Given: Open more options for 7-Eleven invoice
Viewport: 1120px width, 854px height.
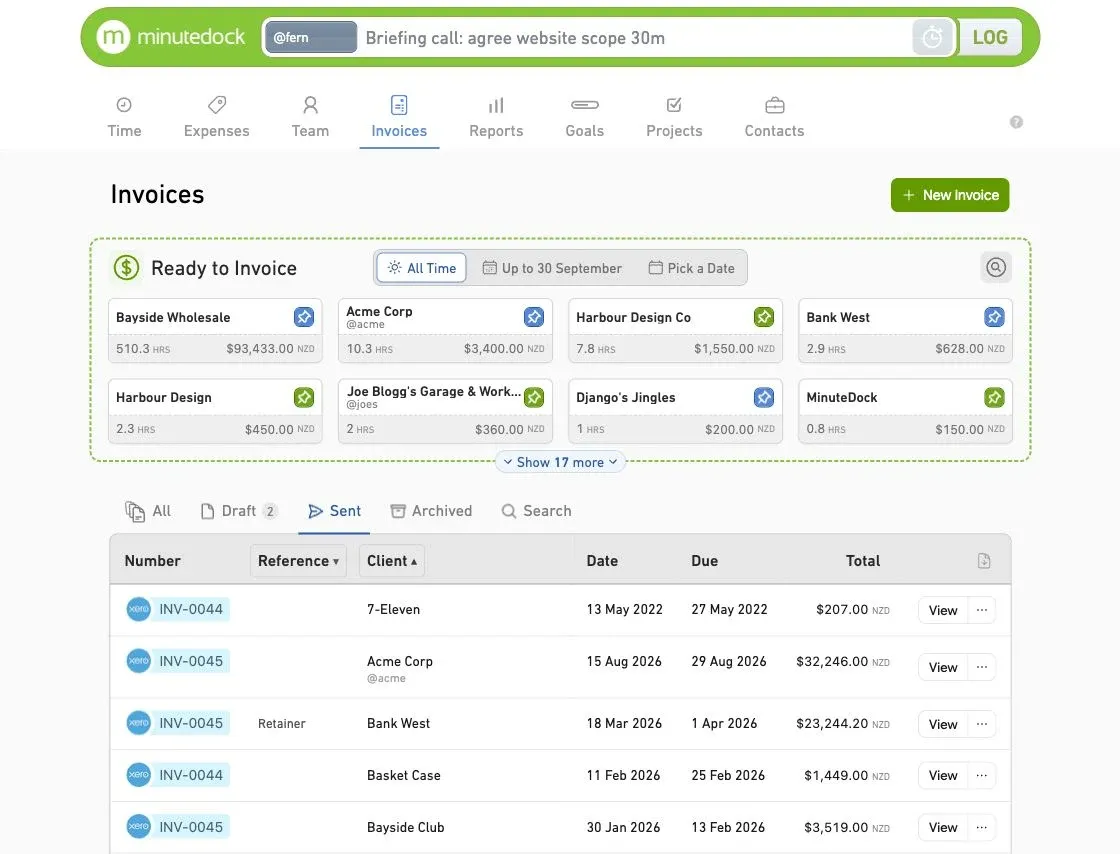Looking at the screenshot, I should pos(982,611).
